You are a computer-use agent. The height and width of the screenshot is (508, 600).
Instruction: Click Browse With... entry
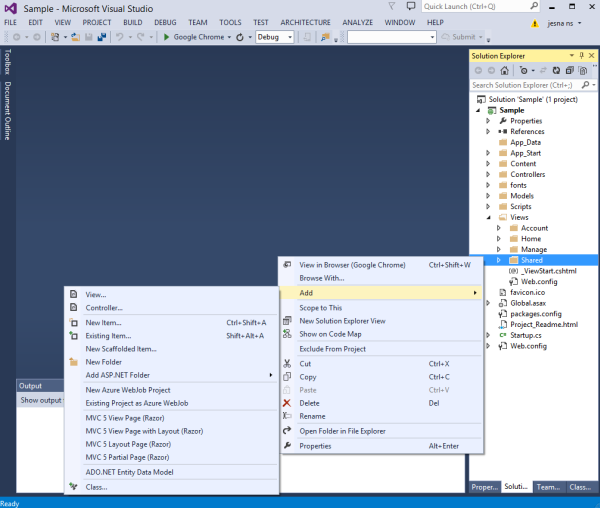380,278
